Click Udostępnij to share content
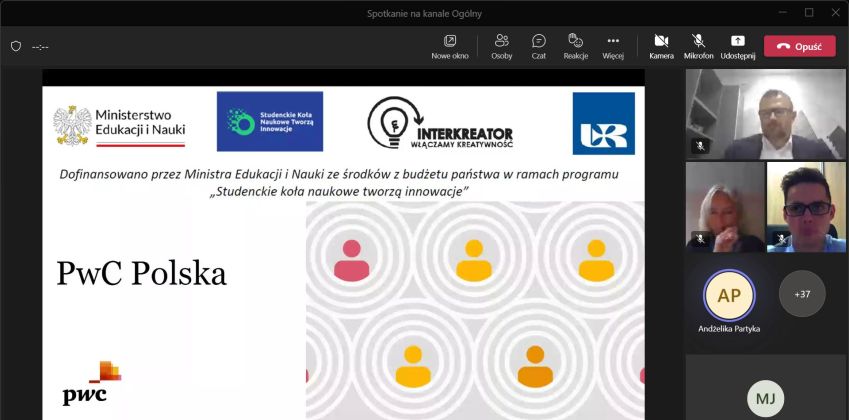The image size is (849, 420). pos(737,46)
